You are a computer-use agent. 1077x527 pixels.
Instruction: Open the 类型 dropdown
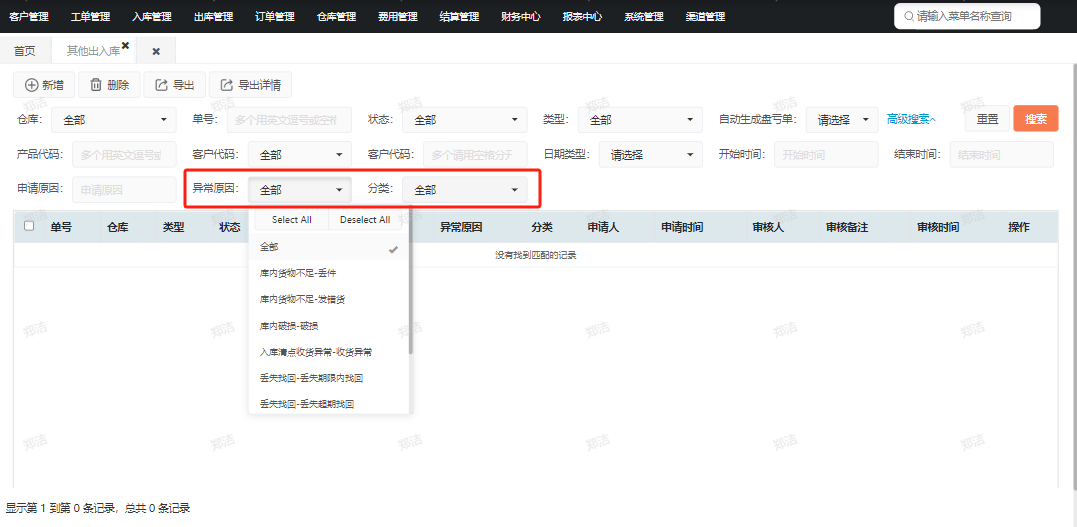tap(640, 120)
